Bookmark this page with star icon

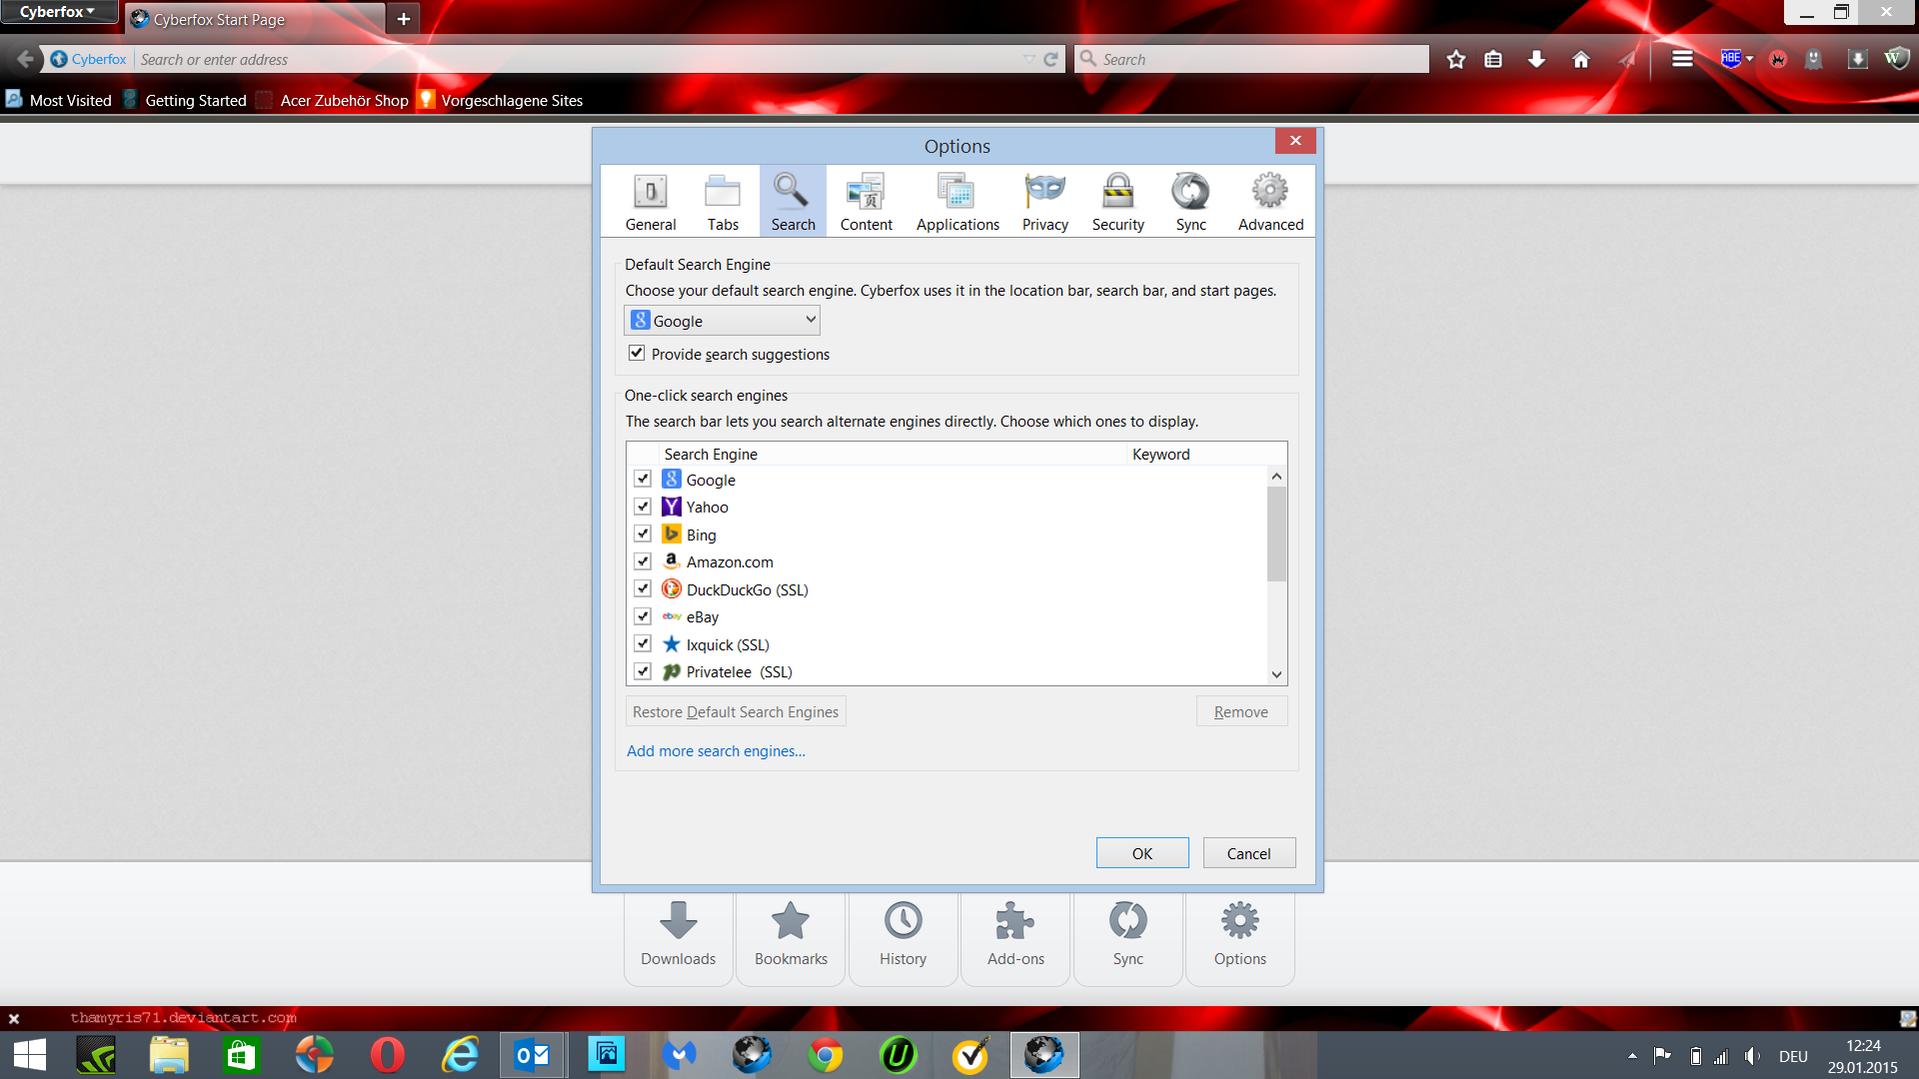pos(1456,60)
